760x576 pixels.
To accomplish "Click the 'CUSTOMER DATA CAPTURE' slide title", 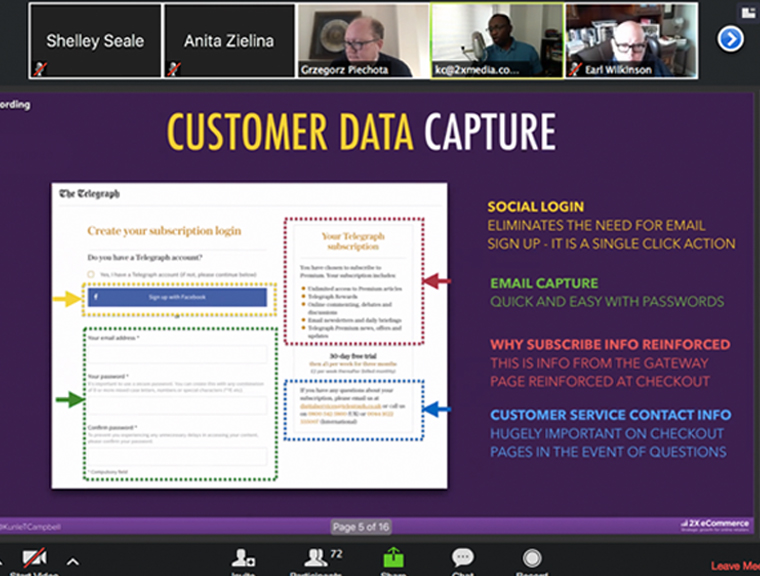I will click(x=362, y=132).
